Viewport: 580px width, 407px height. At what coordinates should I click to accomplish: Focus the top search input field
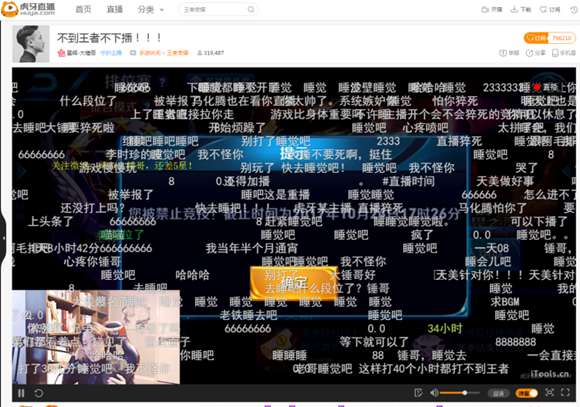[x=214, y=10]
